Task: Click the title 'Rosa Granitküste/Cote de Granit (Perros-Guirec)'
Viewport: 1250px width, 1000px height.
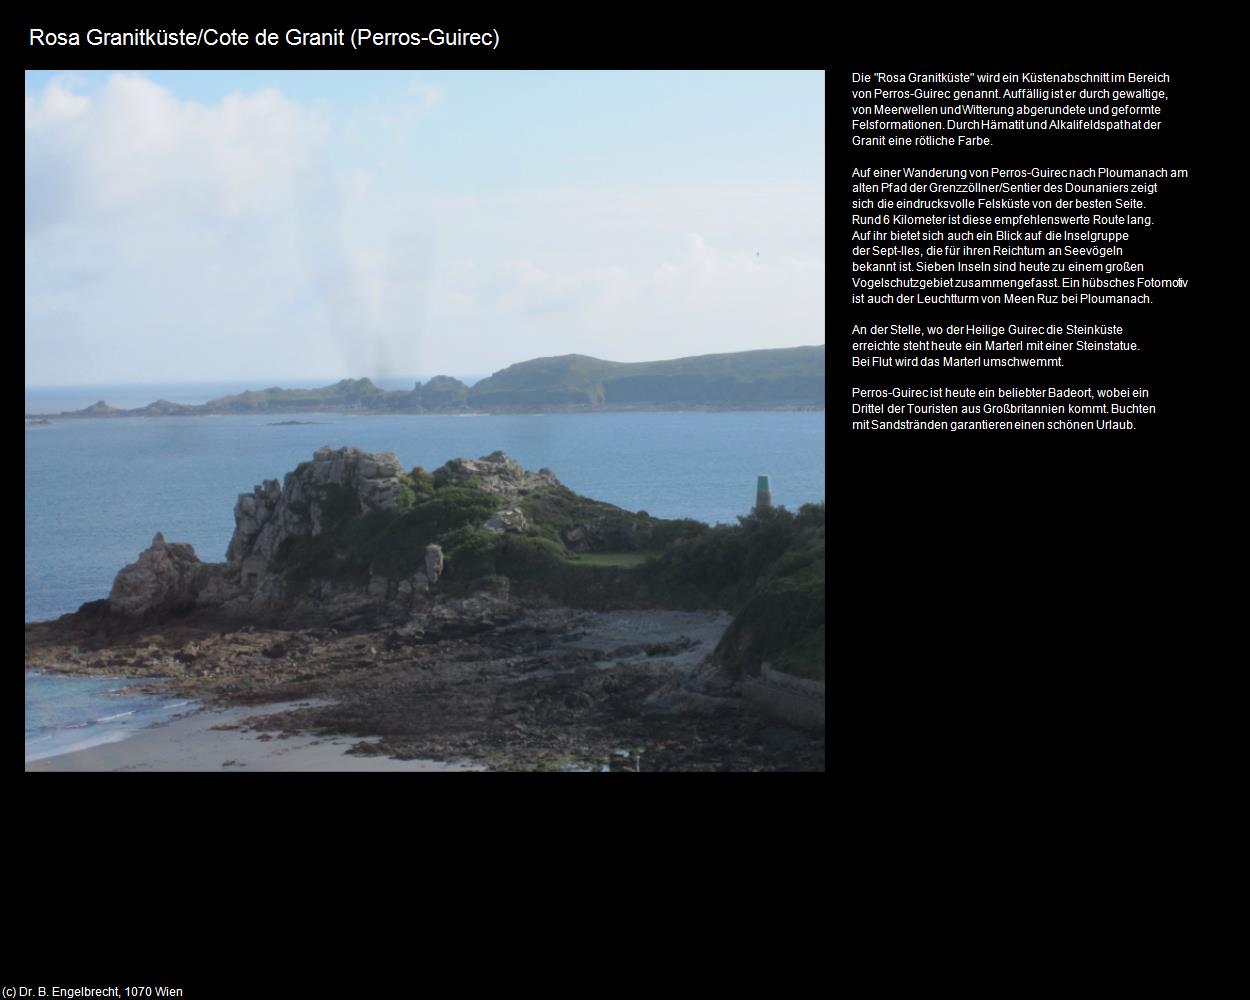Action: click(264, 38)
